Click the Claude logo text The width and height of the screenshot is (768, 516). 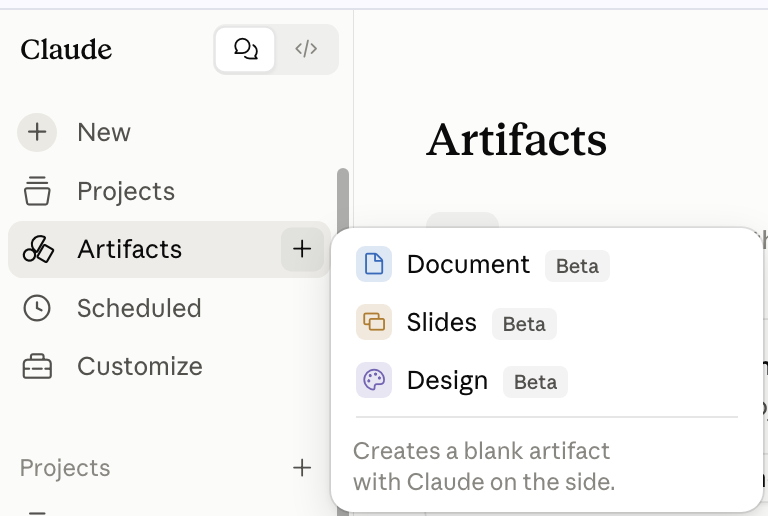click(x=66, y=49)
